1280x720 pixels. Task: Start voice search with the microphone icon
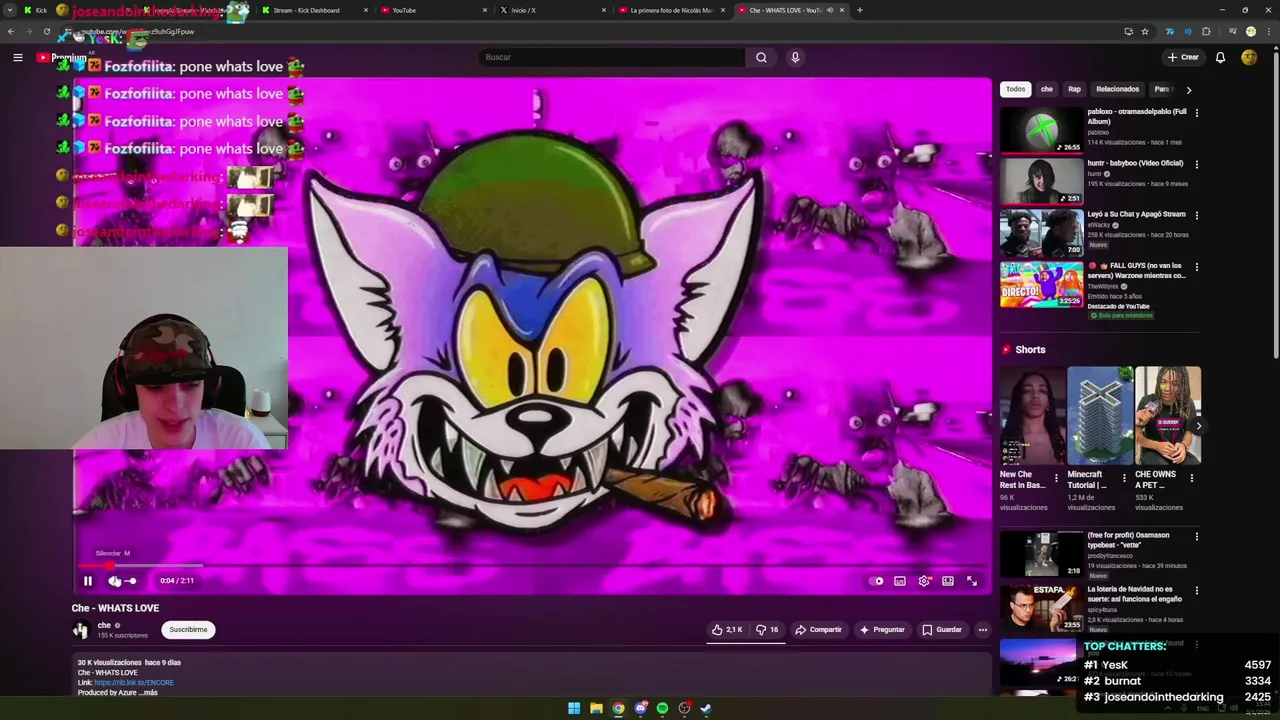pos(795,57)
